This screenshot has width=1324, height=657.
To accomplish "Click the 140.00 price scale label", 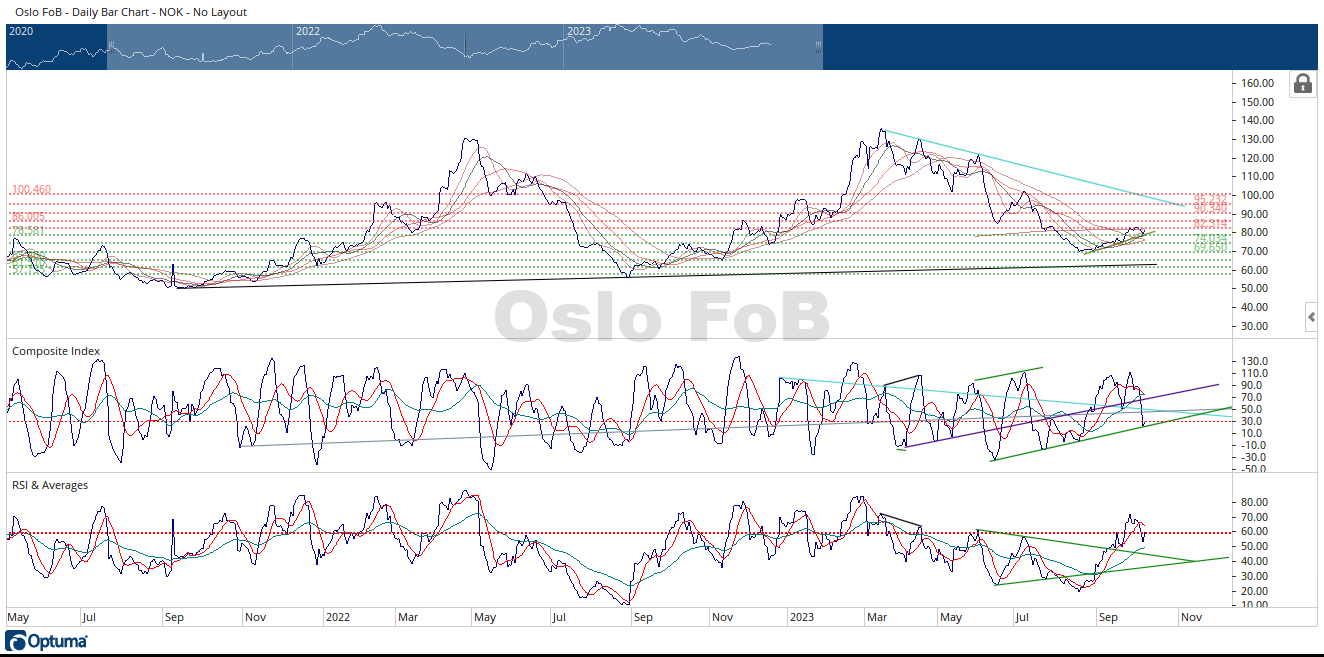I will pos(1256,120).
